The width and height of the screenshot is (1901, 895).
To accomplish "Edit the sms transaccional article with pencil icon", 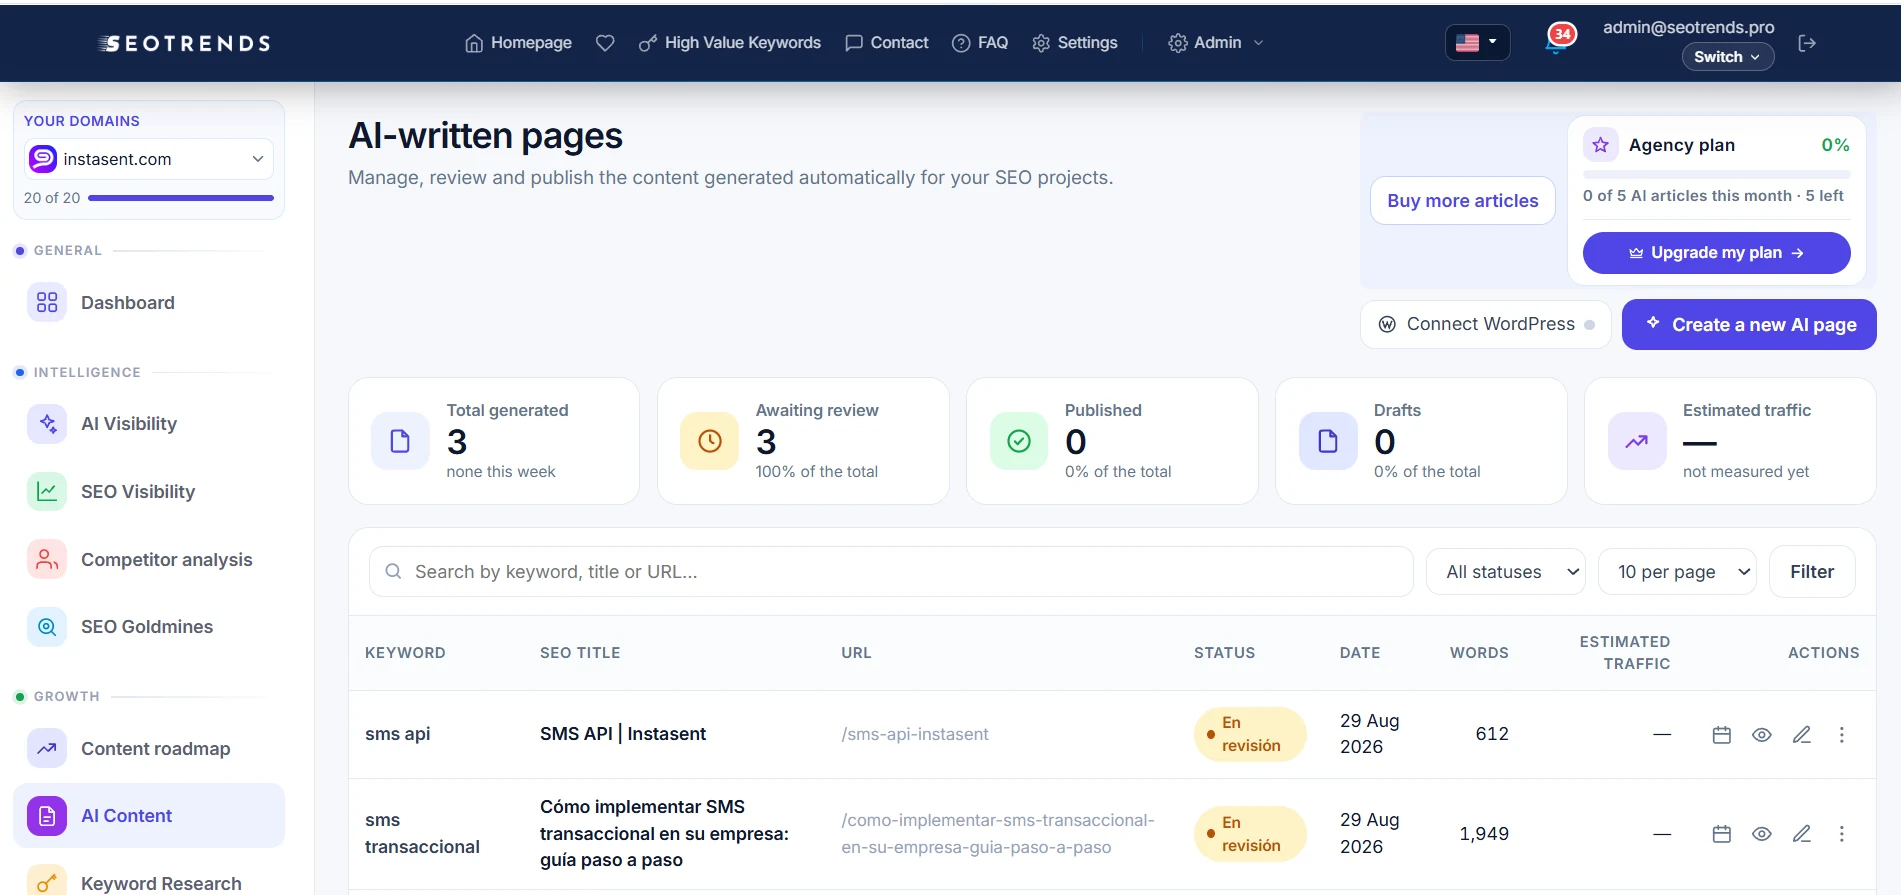I will click(x=1802, y=834).
